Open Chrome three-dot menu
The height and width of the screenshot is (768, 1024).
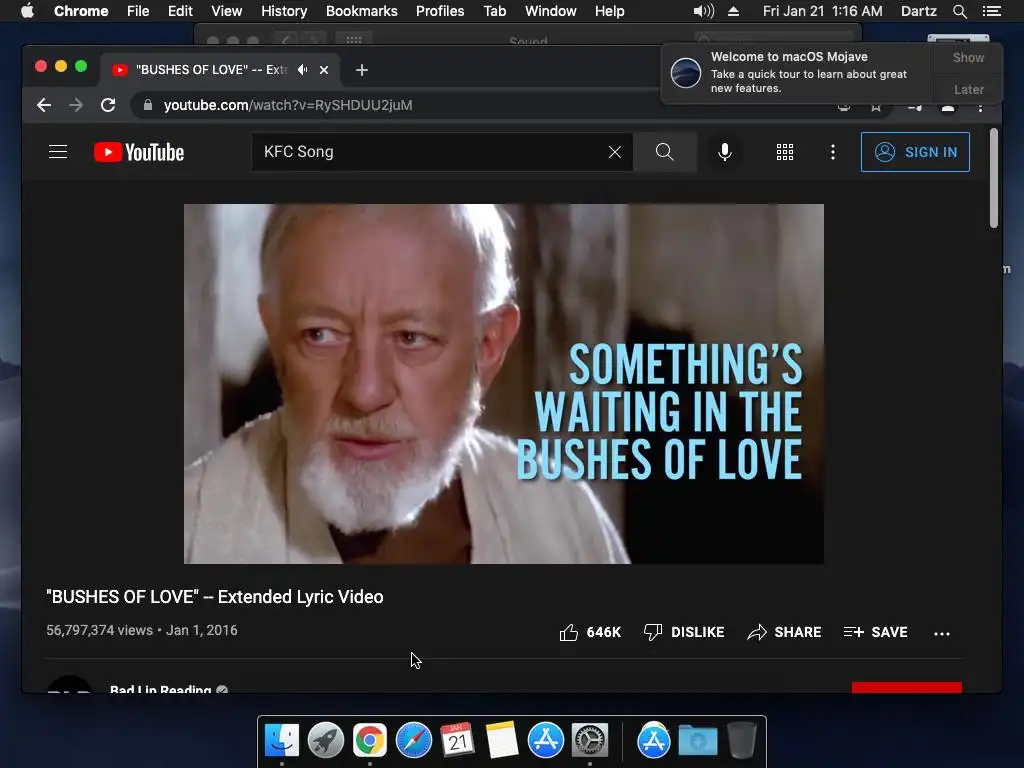click(980, 108)
